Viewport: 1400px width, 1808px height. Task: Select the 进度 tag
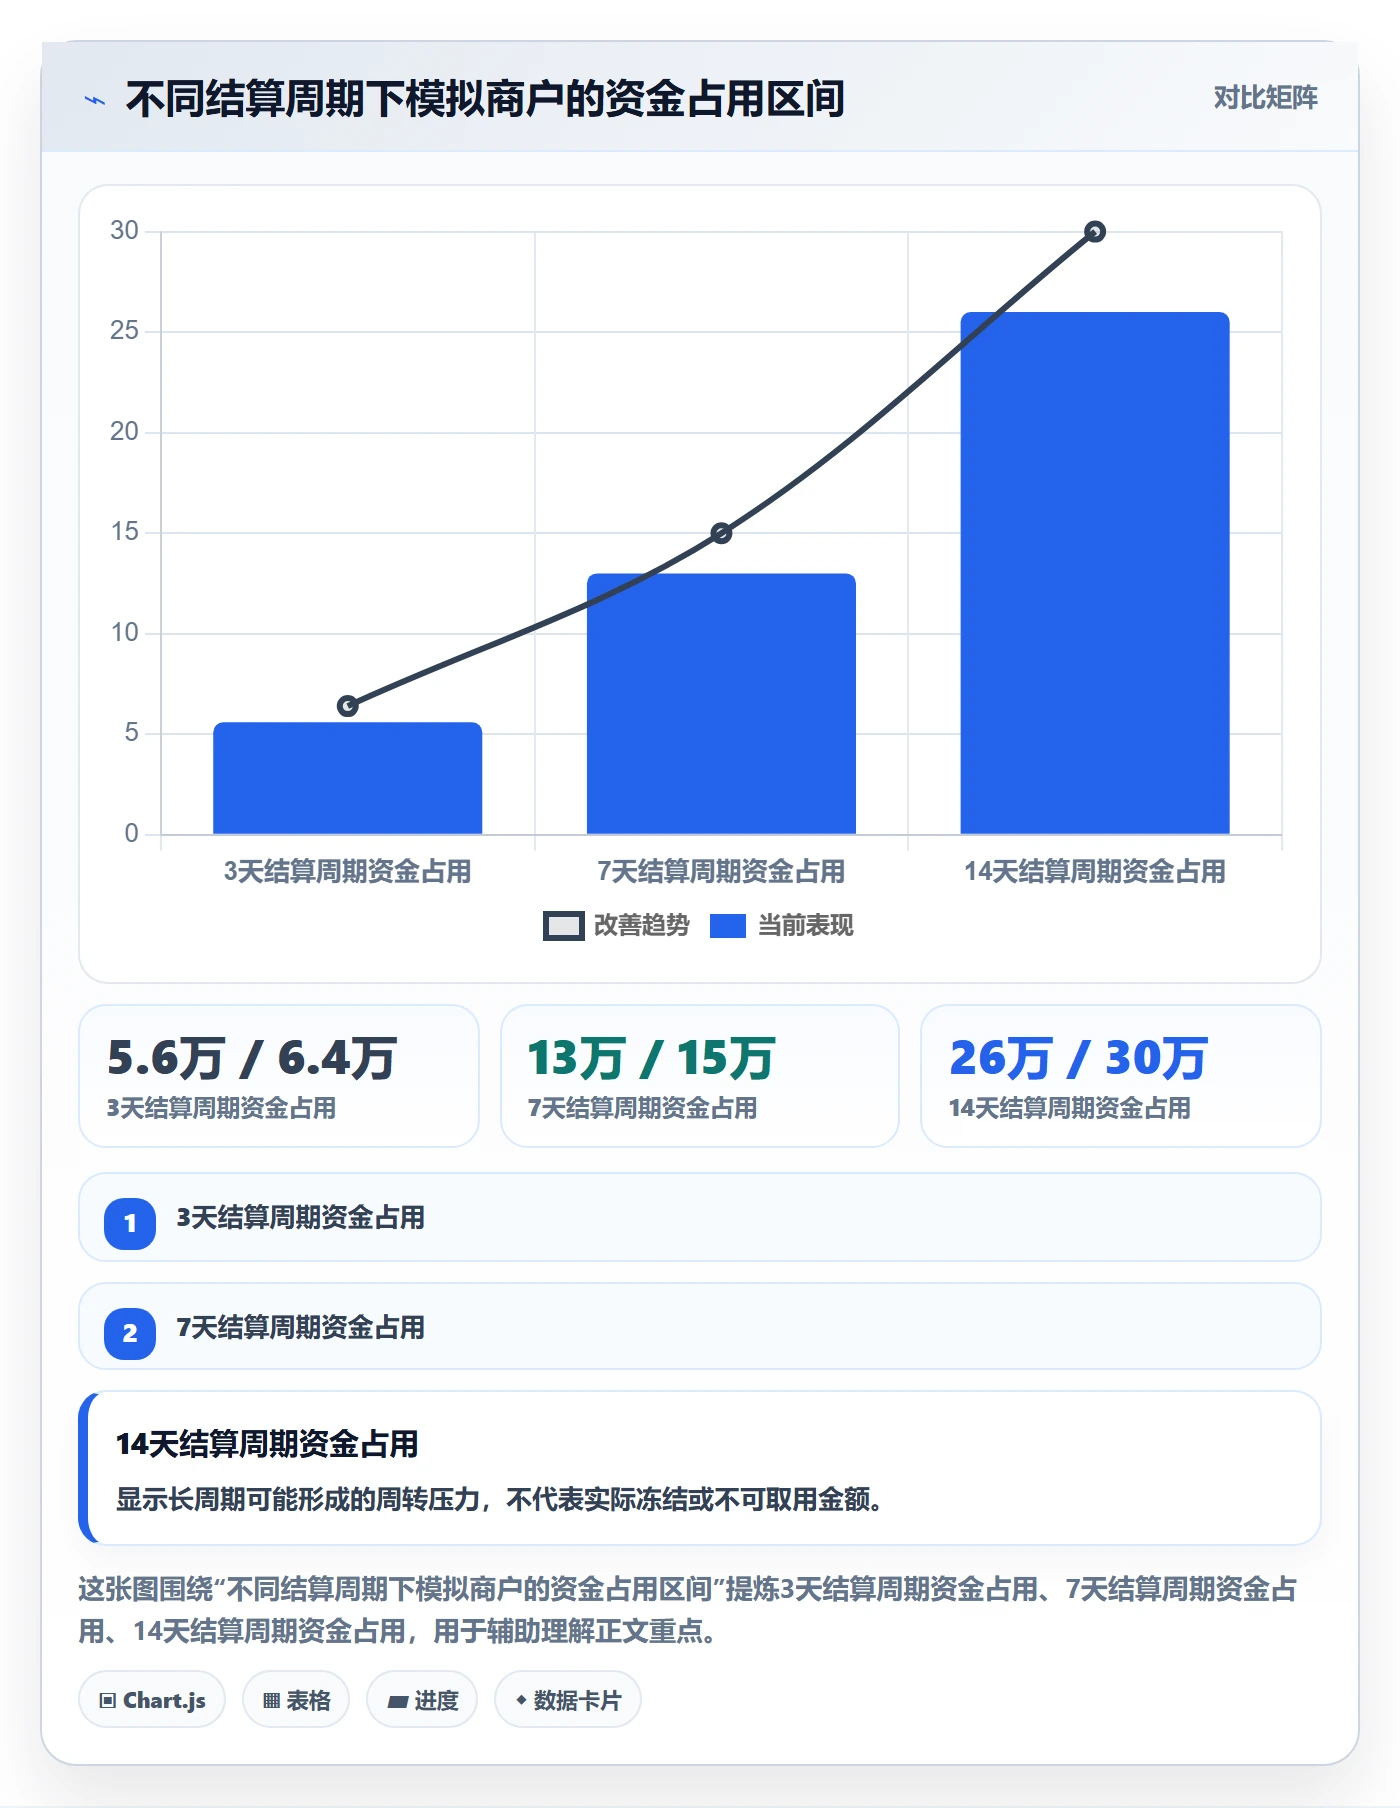[422, 1700]
